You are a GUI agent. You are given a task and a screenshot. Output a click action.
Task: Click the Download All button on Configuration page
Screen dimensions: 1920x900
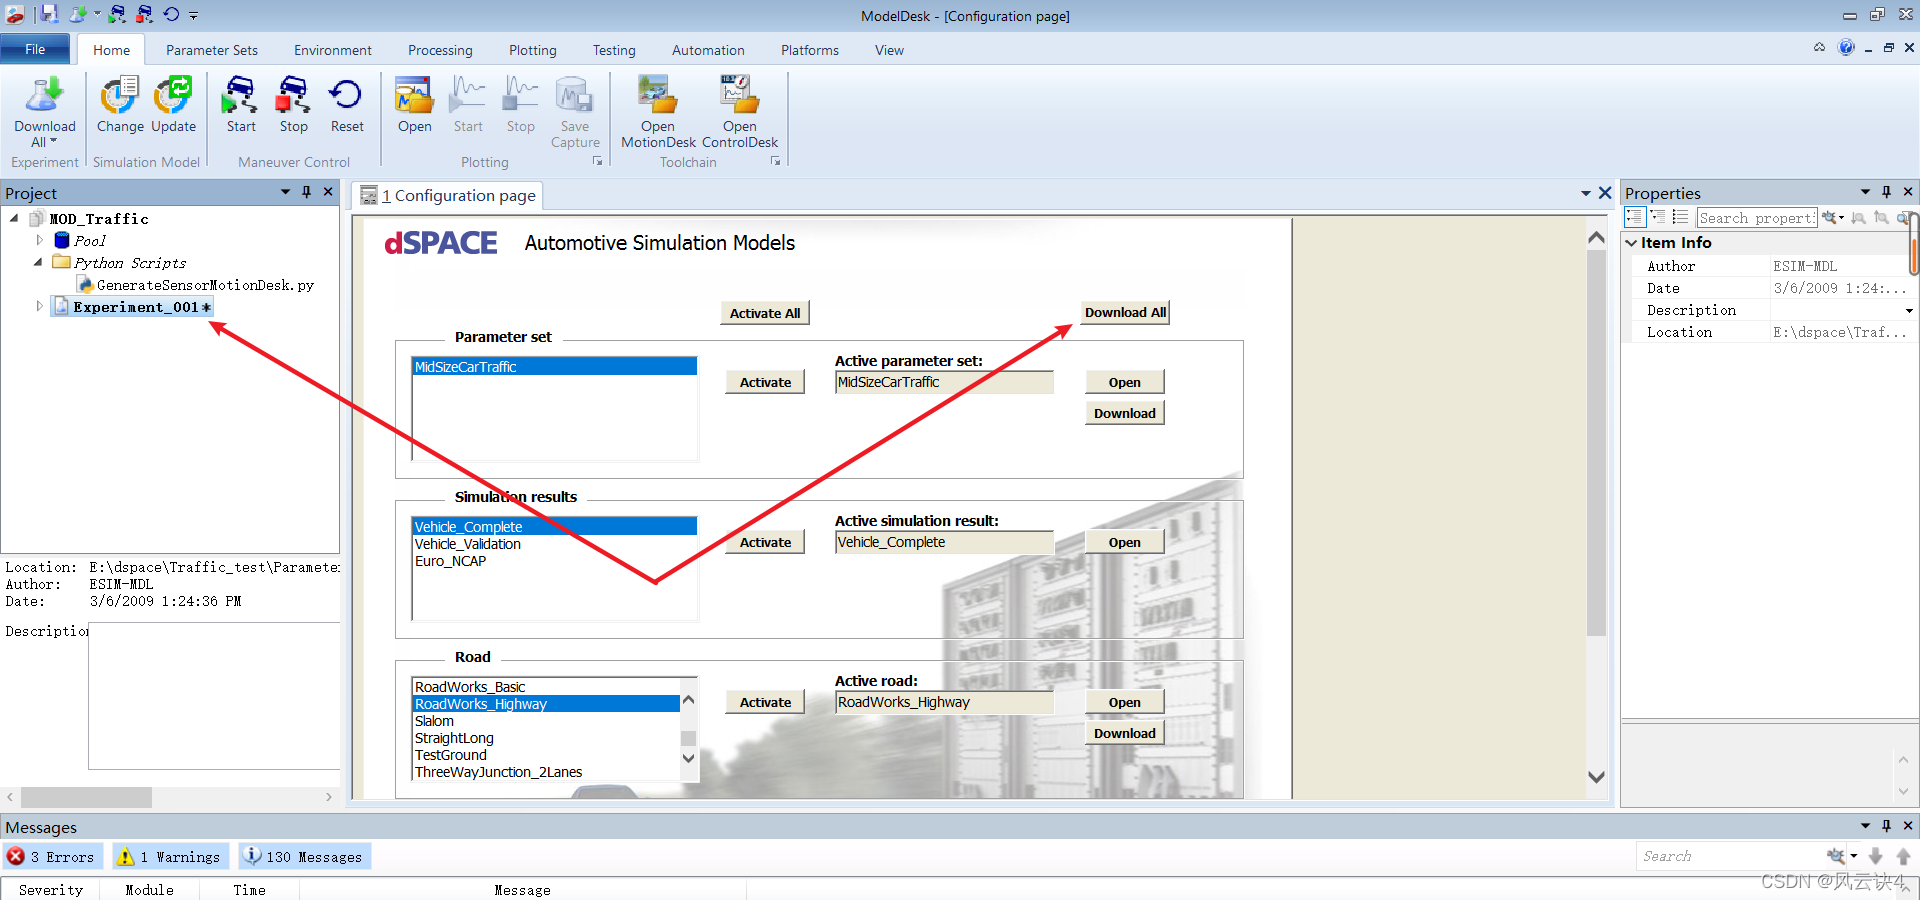pos(1125,312)
